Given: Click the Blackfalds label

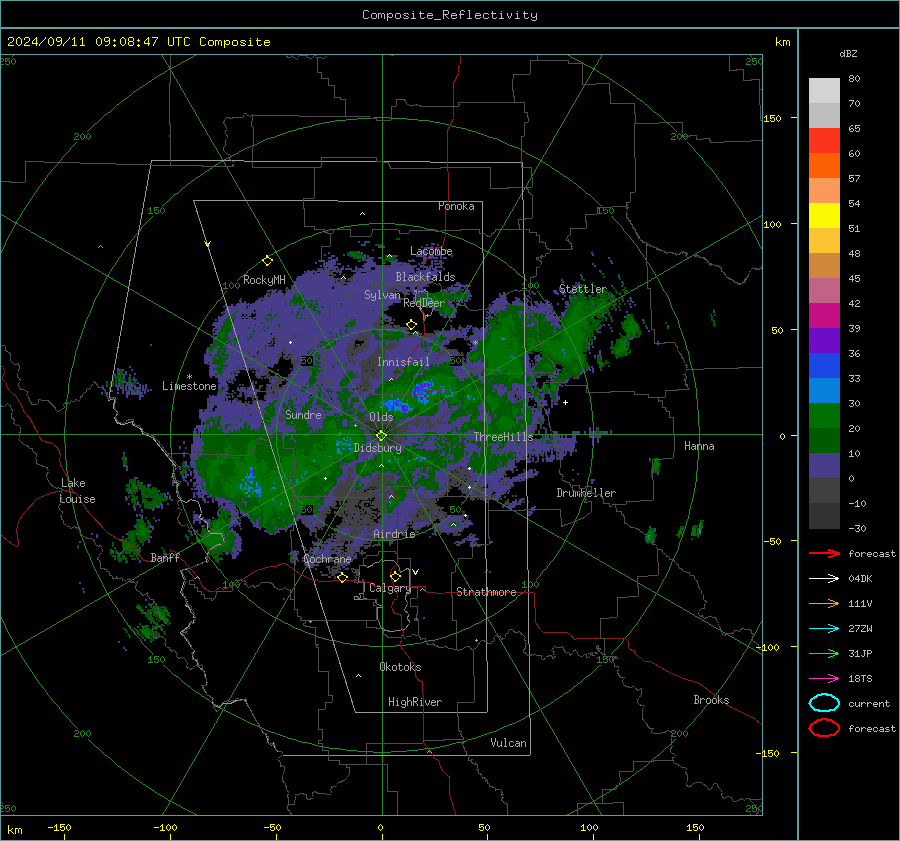Looking at the screenshot, I should pyautogui.click(x=425, y=277).
